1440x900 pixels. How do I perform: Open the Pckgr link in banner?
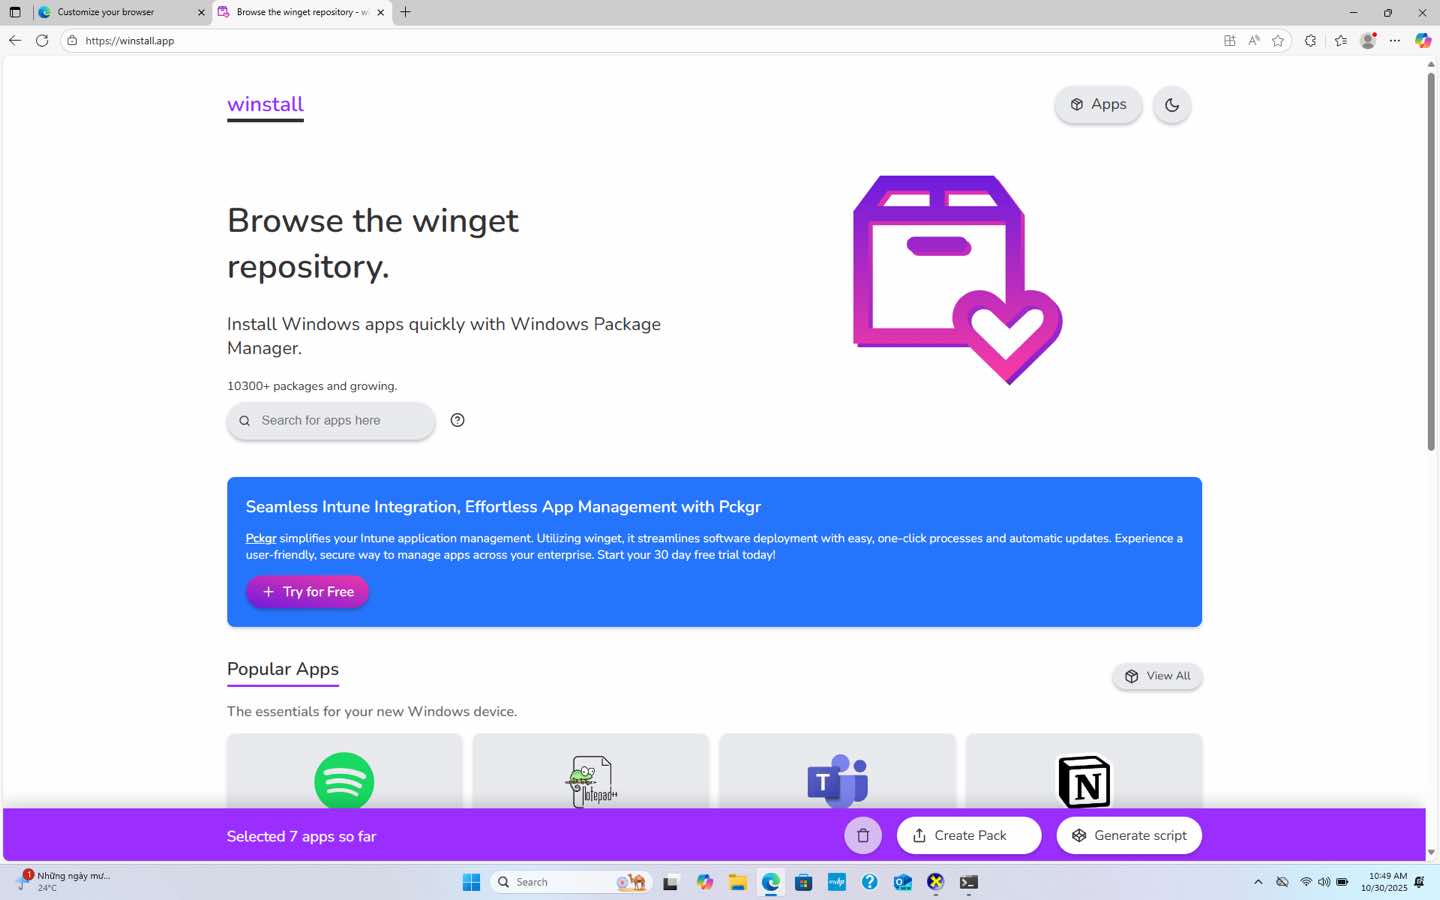pos(260,538)
